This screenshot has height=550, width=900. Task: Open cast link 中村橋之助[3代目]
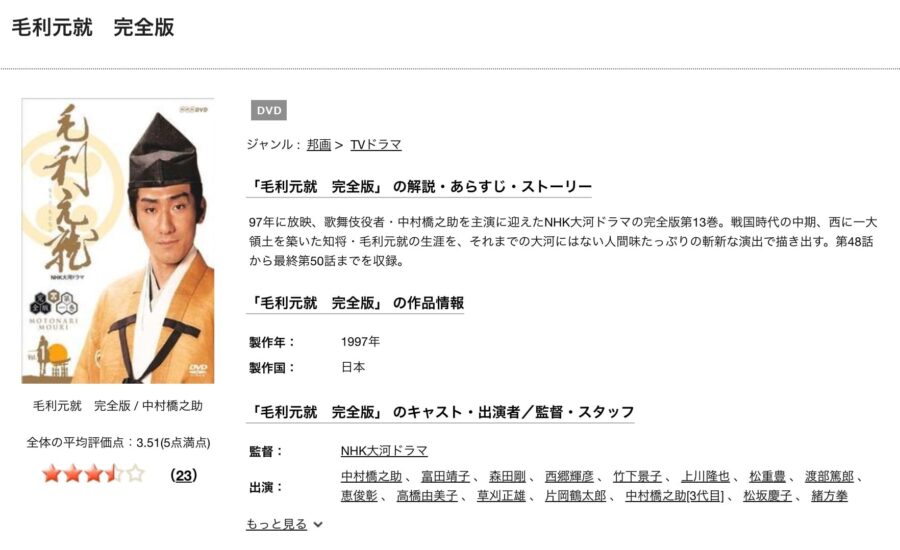[674, 495]
